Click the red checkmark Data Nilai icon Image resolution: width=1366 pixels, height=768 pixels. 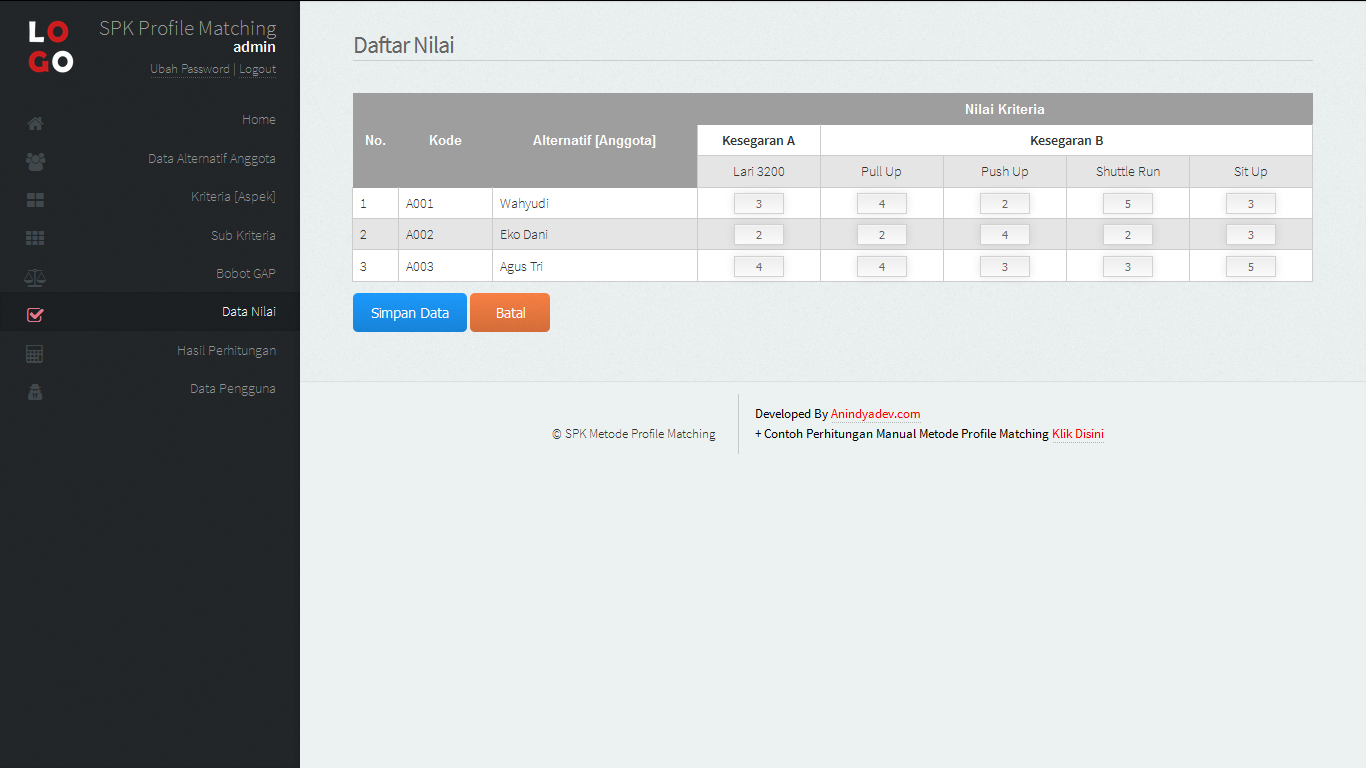pyautogui.click(x=35, y=314)
